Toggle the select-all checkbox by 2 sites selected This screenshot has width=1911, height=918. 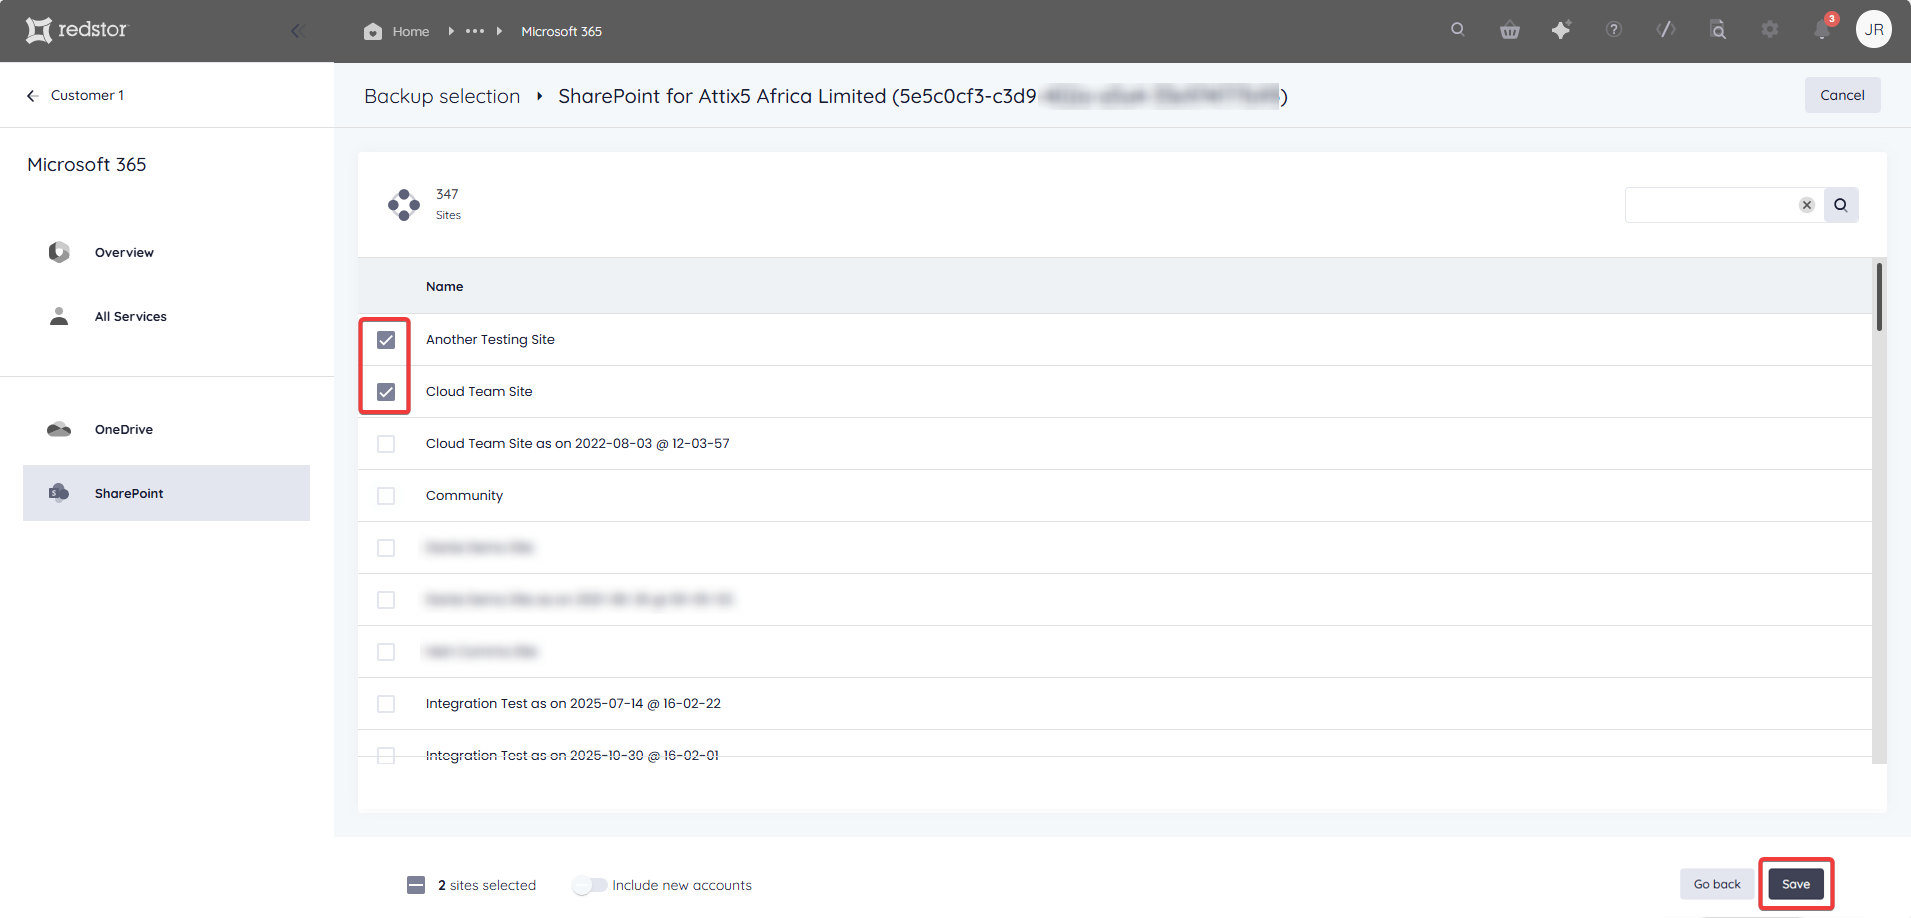[x=416, y=885]
